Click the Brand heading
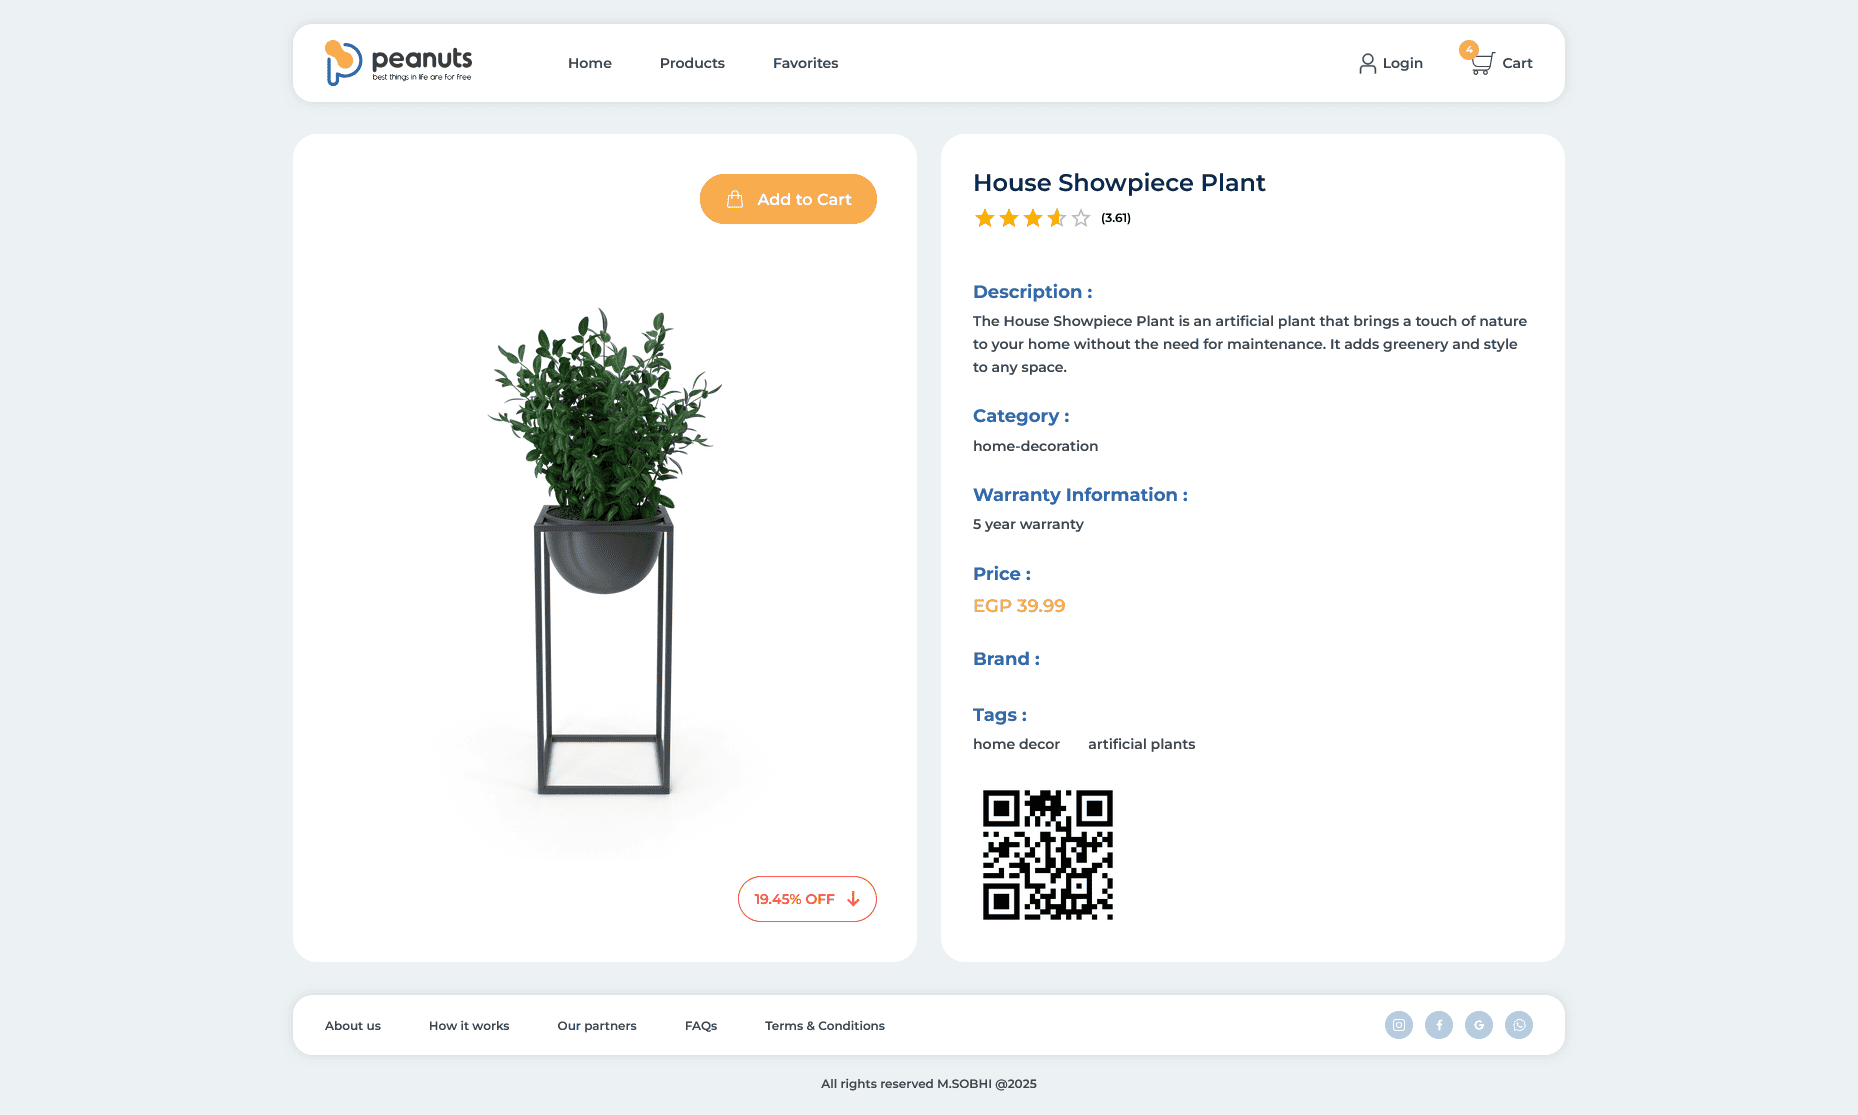 click(x=1006, y=659)
